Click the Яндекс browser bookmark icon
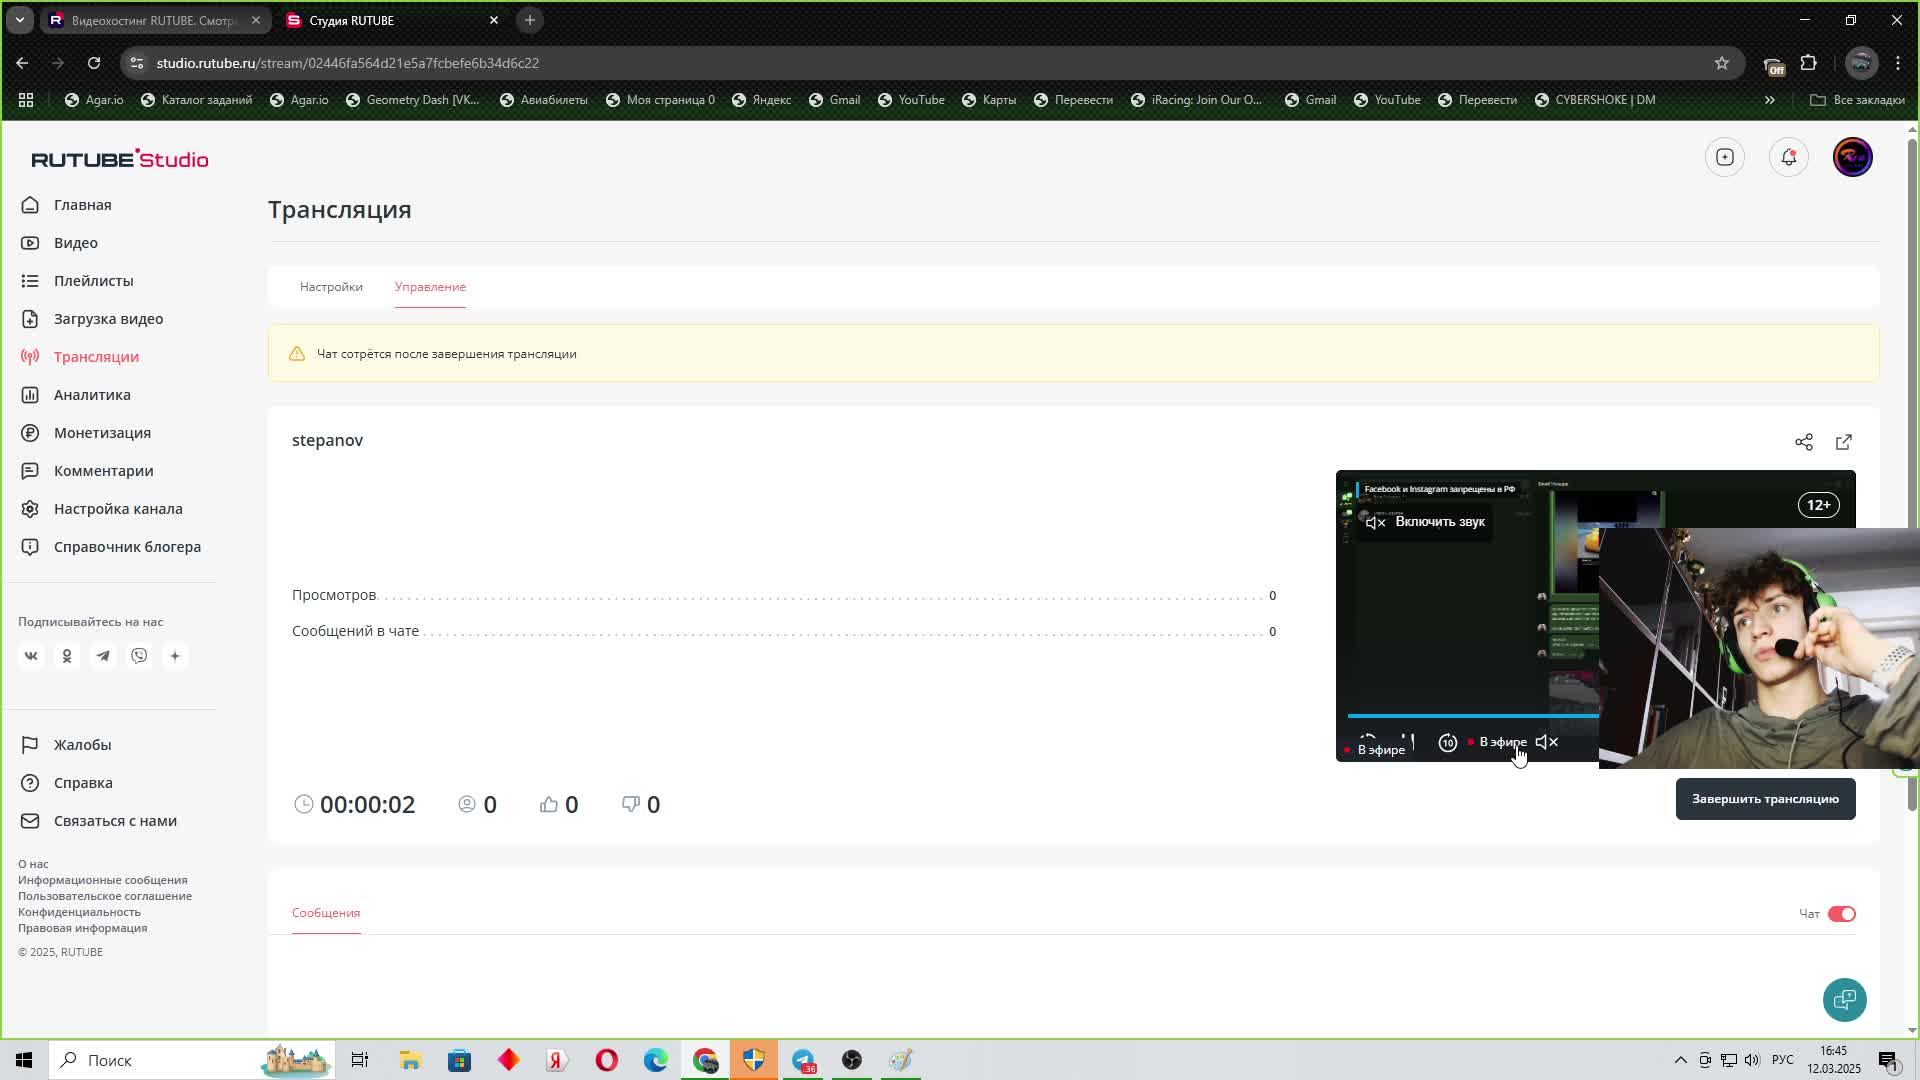 (x=737, y=99)
